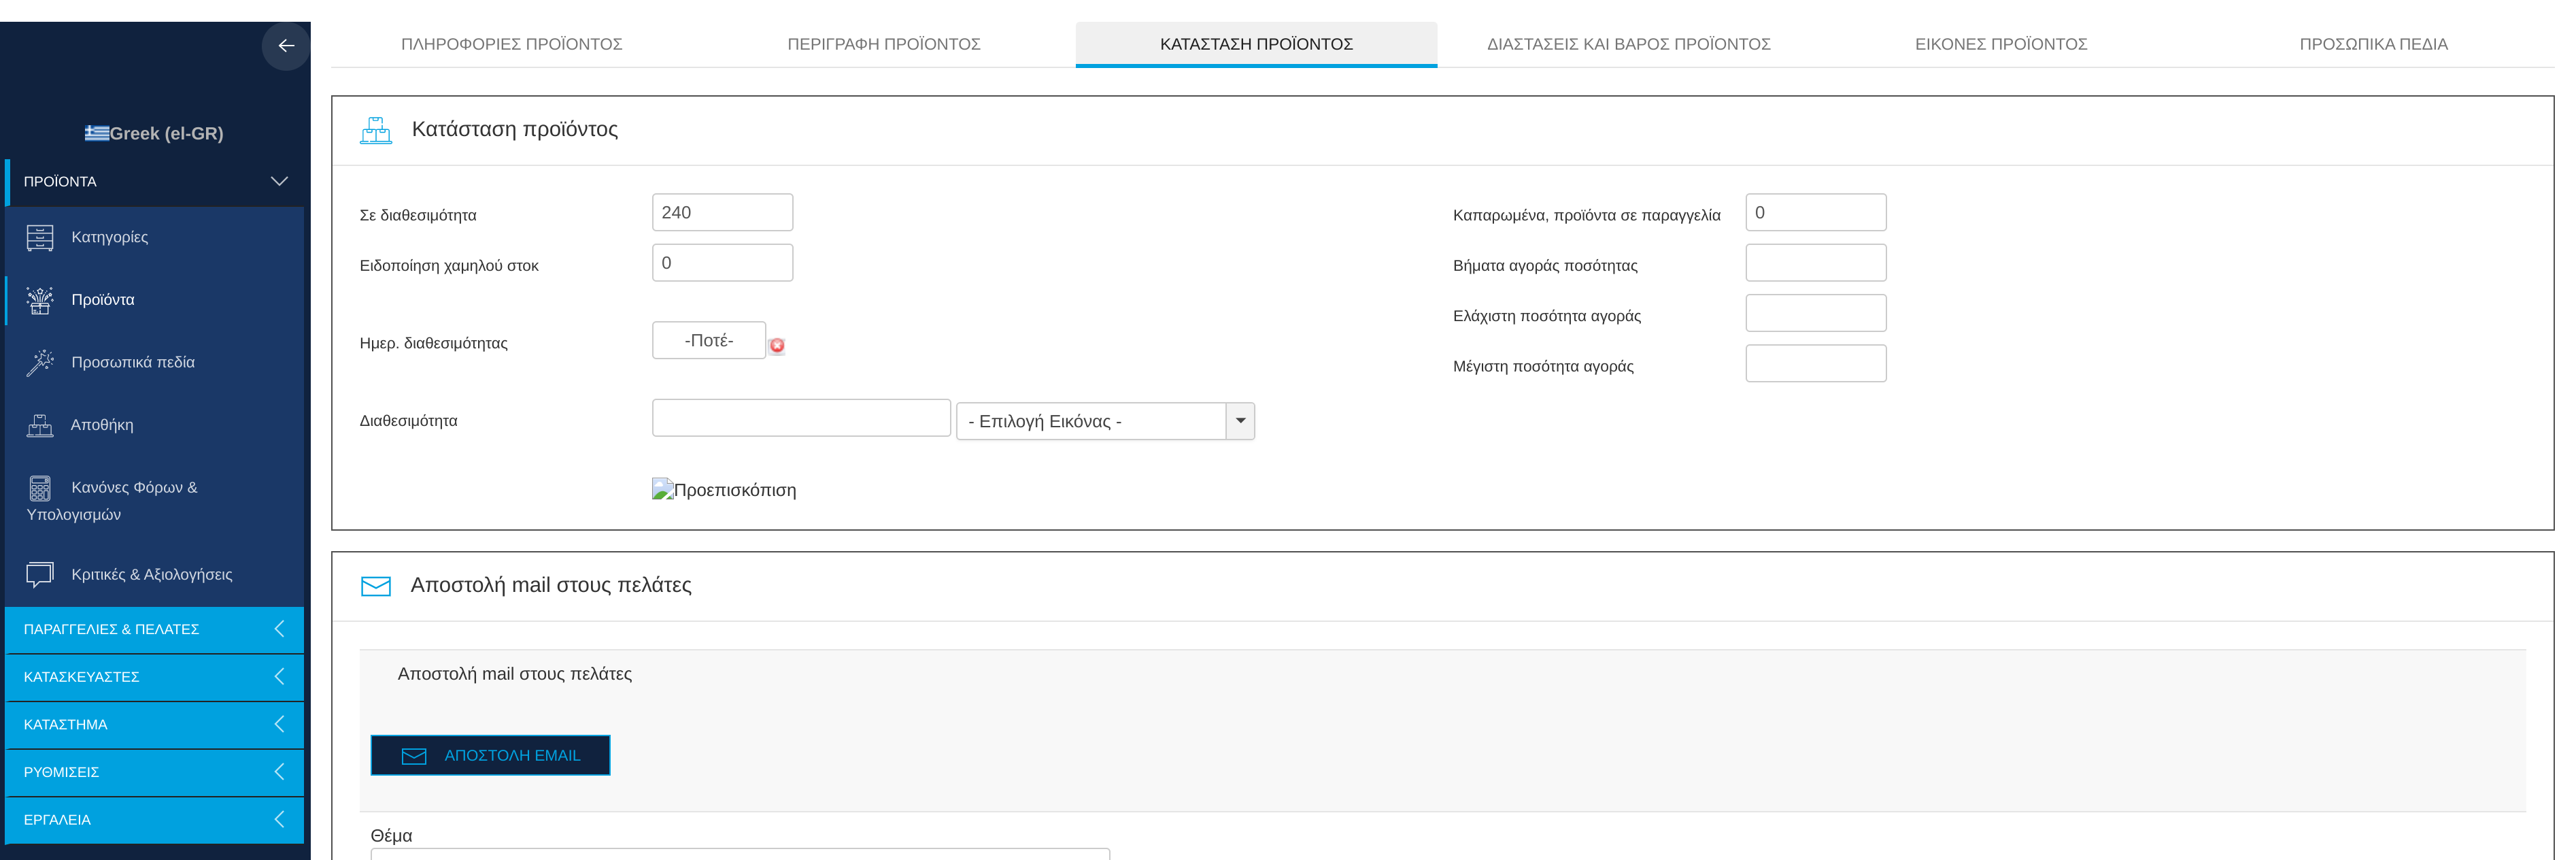The height and width of the screenshot is (860, 2576).
Task: Click the Ελάχιστη ποσότητα αγοράς field
Action: coord(1816,313)
